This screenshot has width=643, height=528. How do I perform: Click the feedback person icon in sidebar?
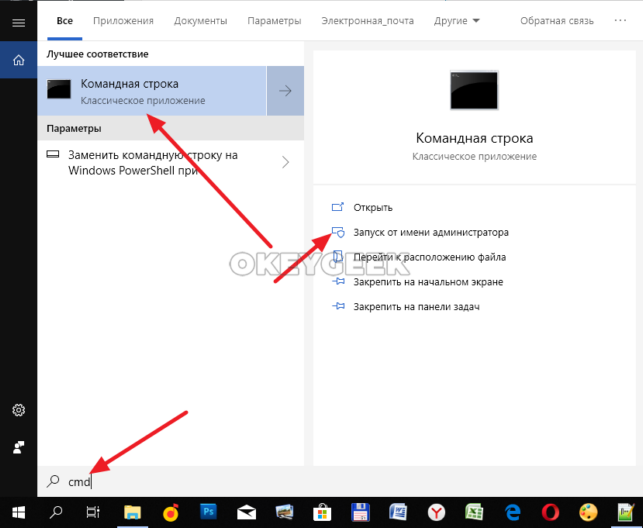point(18,447)
